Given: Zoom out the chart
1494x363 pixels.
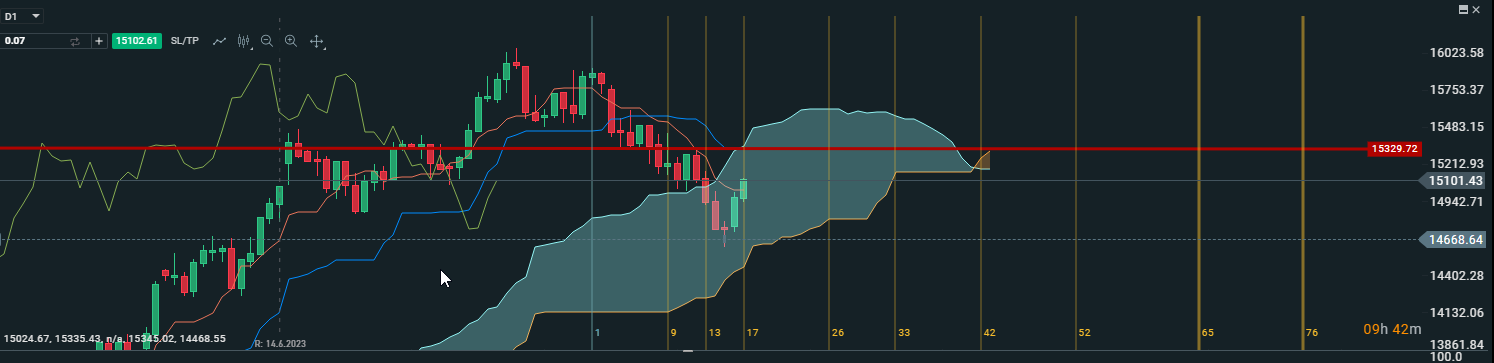Looking at the screenshot, I should coord(267,41).
